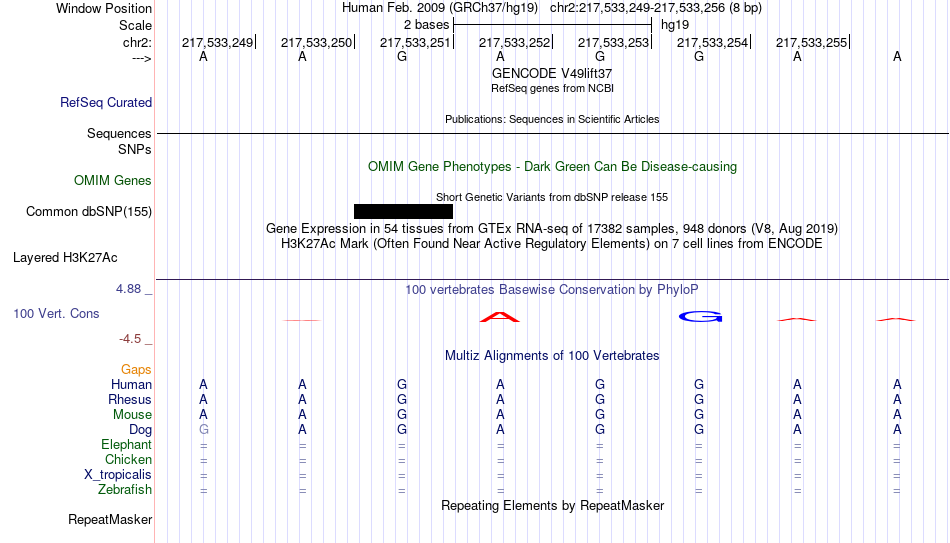Select the Rhesus alignment row label
The width and height of the screenshot is (950, 543).
[130, 399]
